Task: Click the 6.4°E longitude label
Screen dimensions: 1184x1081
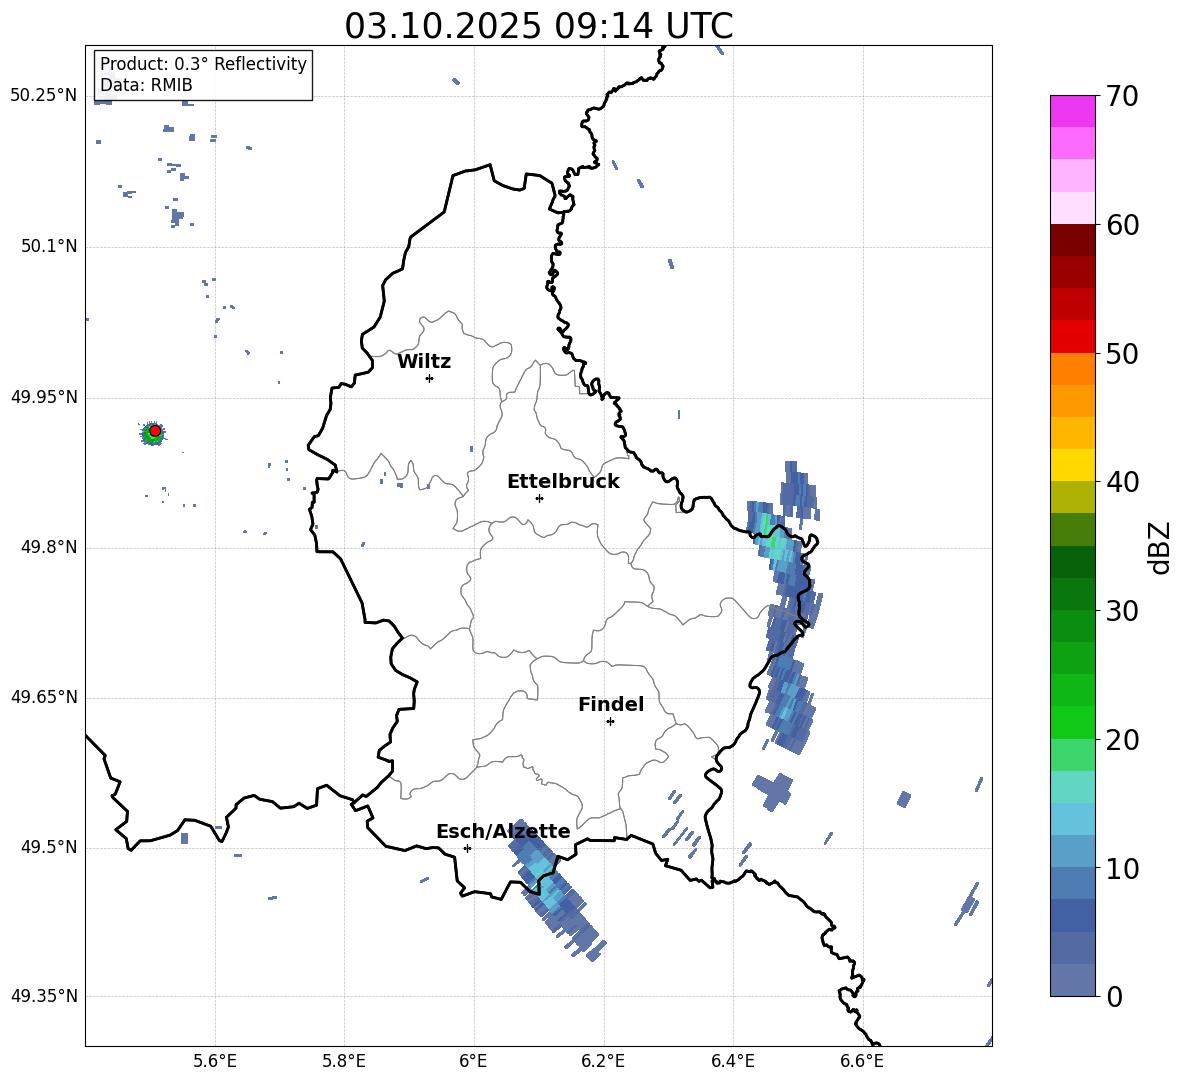Action: (x=732, y=1061)
